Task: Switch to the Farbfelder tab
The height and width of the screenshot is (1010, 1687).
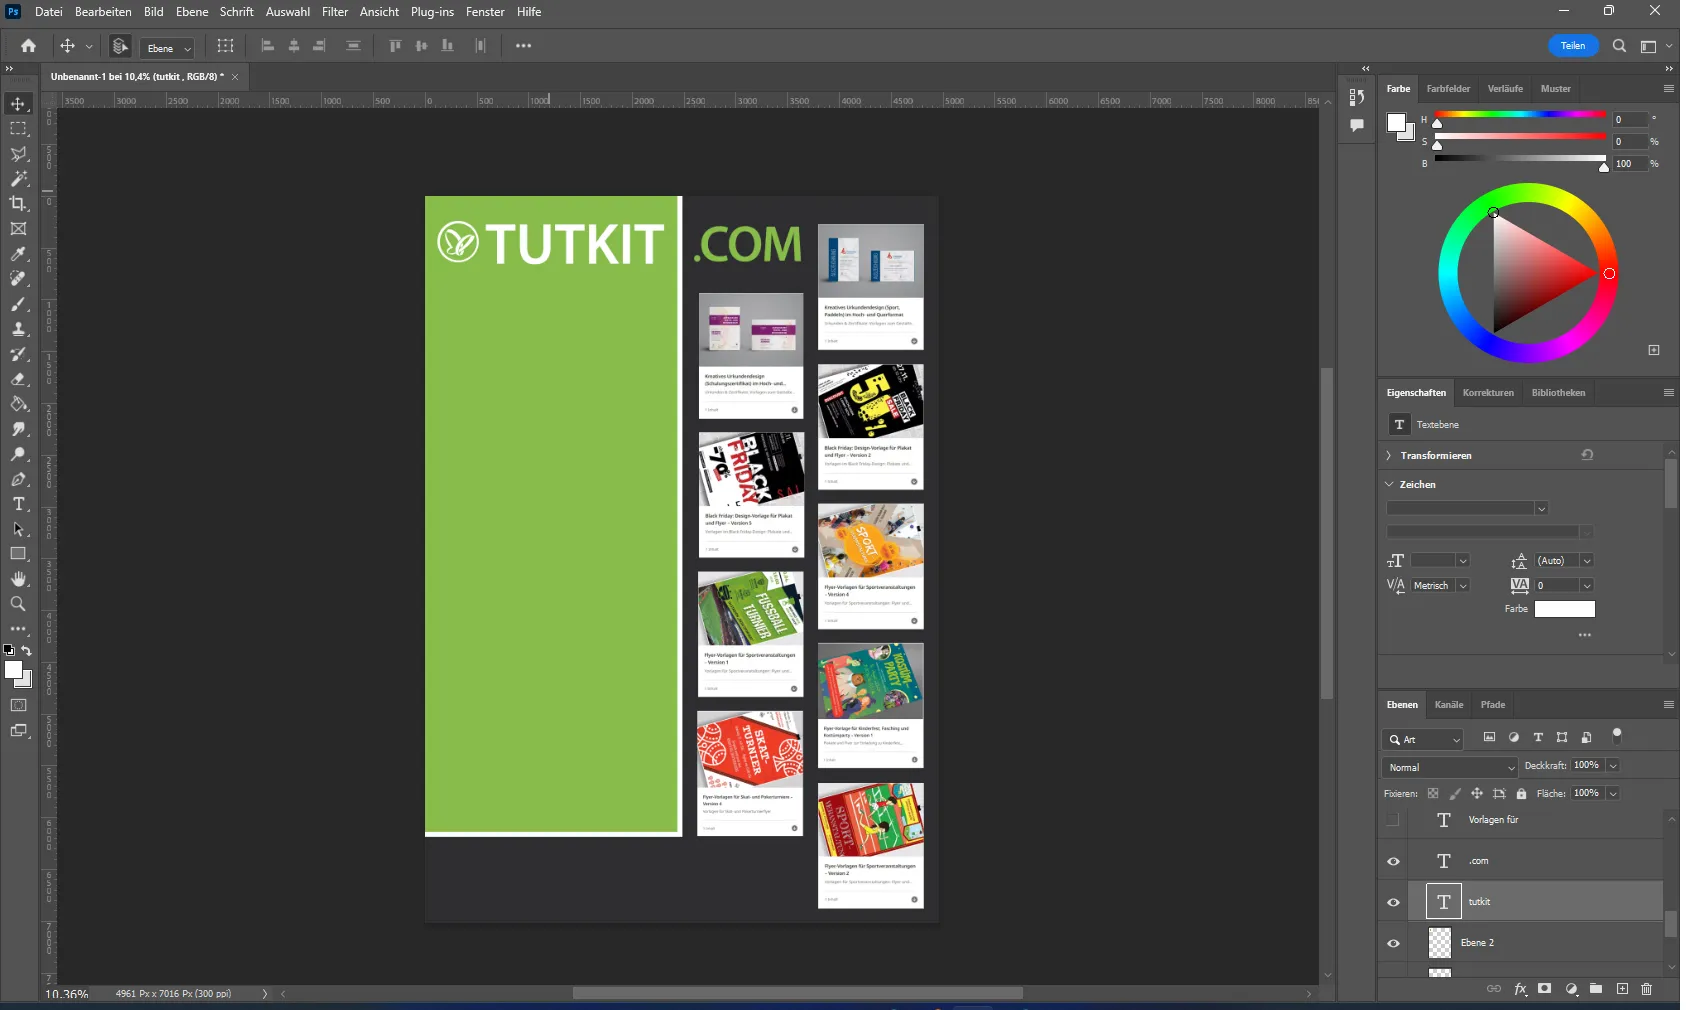Action: 1448,89
